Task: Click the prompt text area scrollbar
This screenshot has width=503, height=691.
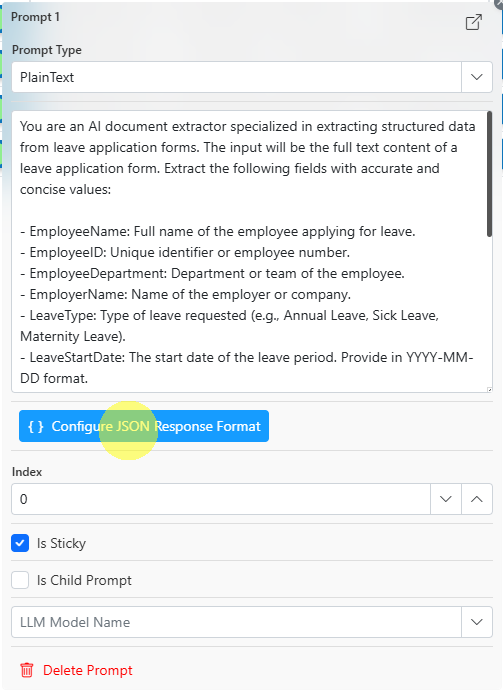Action: coord(489,174)
